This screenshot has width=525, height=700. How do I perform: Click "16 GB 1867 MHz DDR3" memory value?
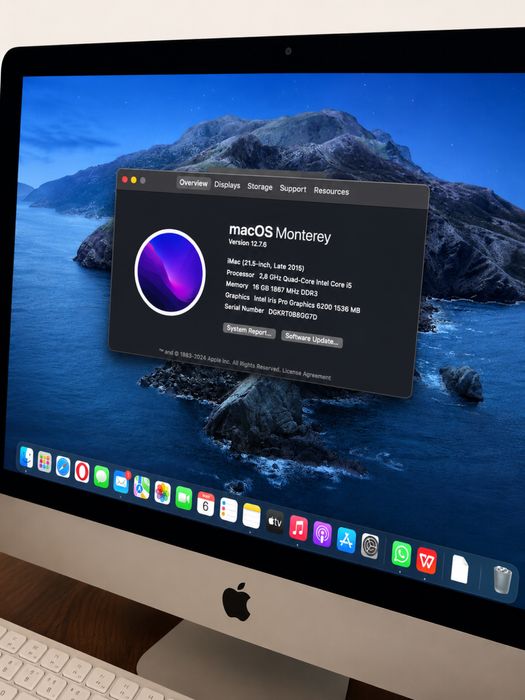point(285,290)
